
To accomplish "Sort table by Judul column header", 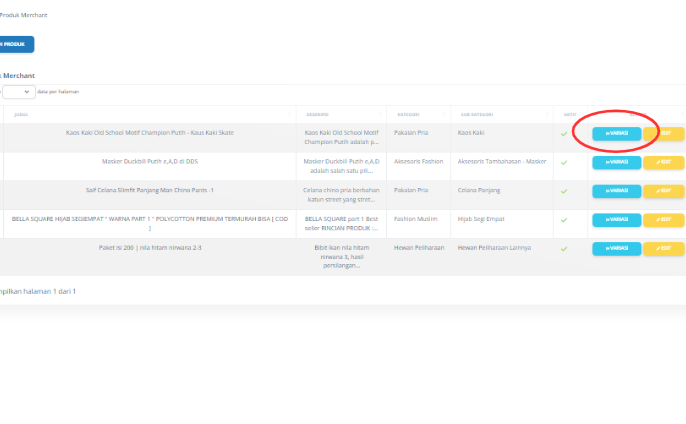I will coord(150,114).
